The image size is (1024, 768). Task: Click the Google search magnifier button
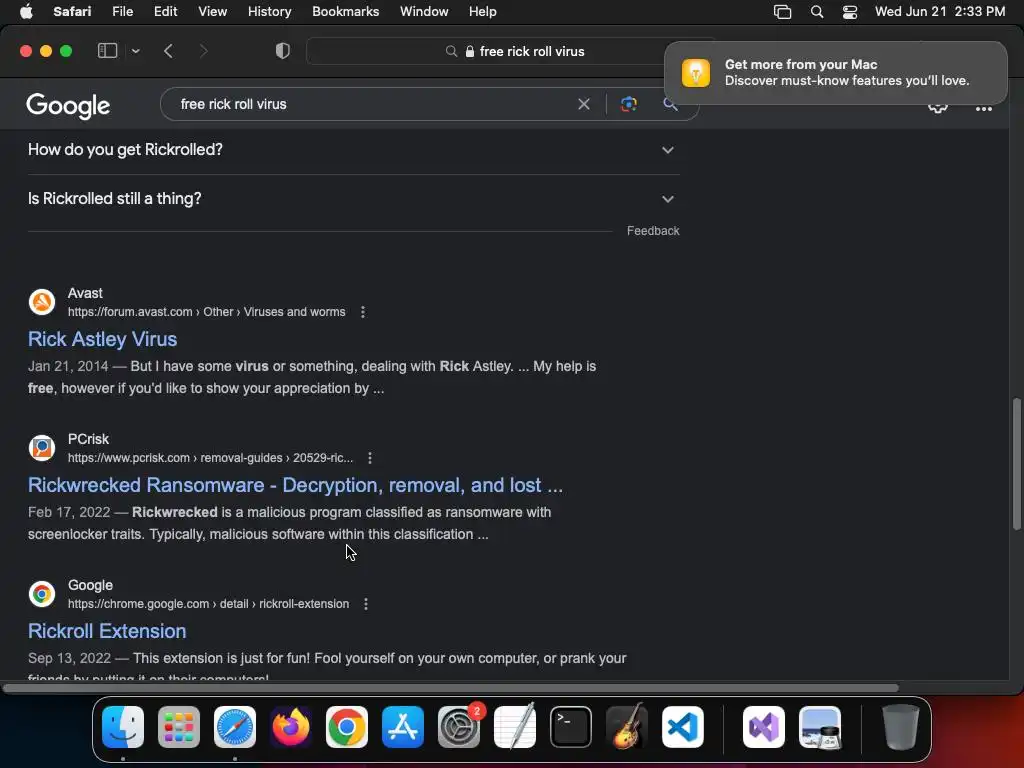670,104
